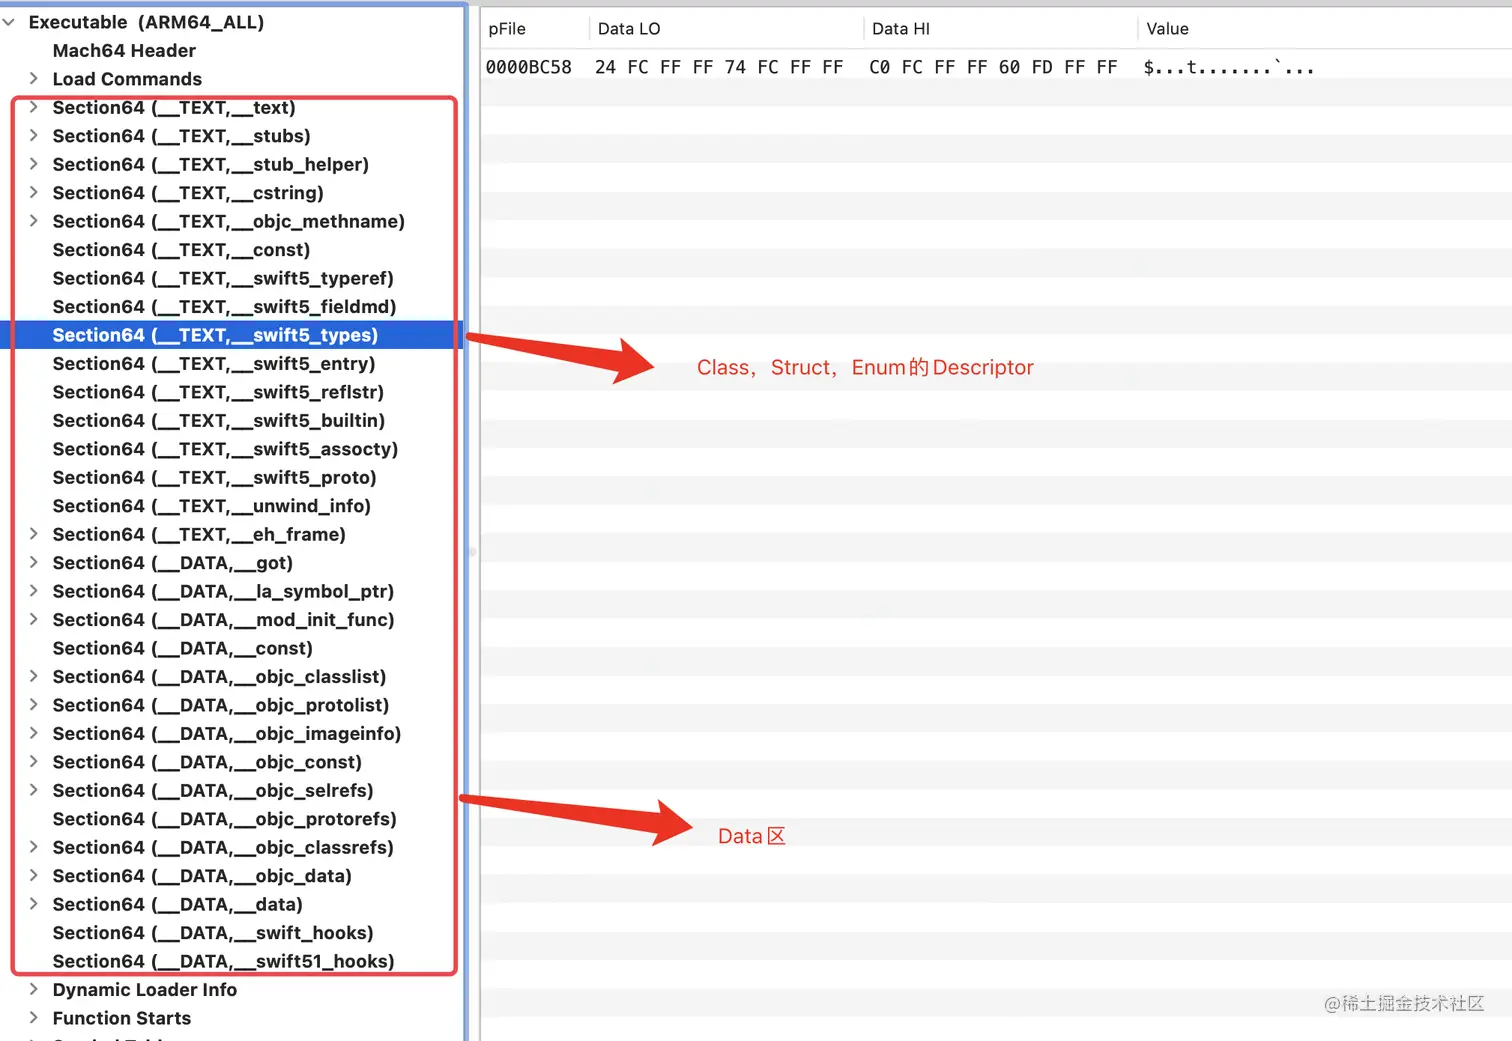Expand the __DATA,__objc_protolist section chevron

(x=33, y=705)
